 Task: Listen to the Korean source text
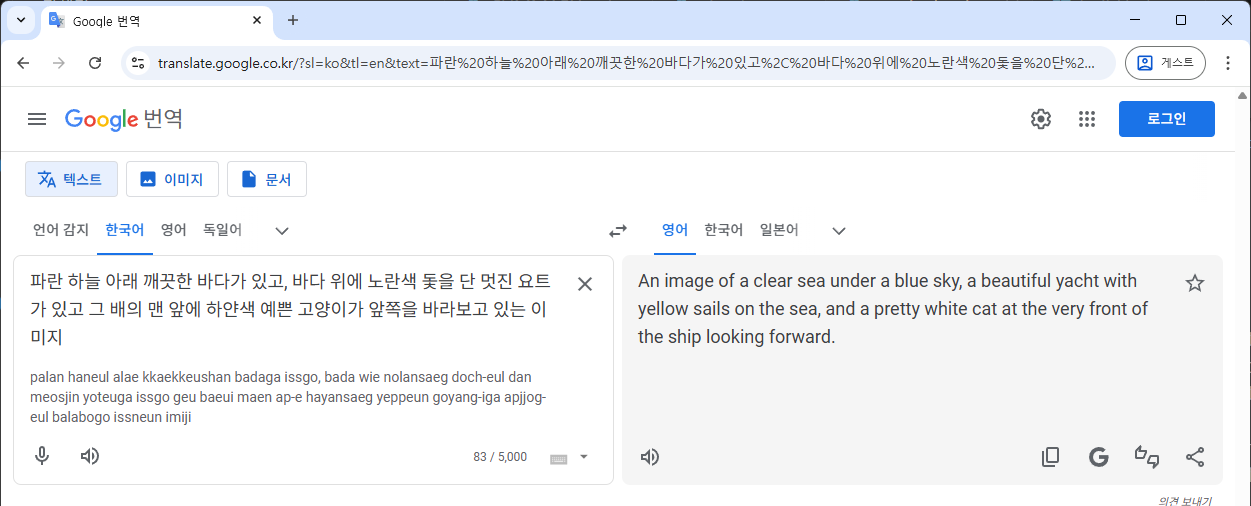(x=90, y=457)
